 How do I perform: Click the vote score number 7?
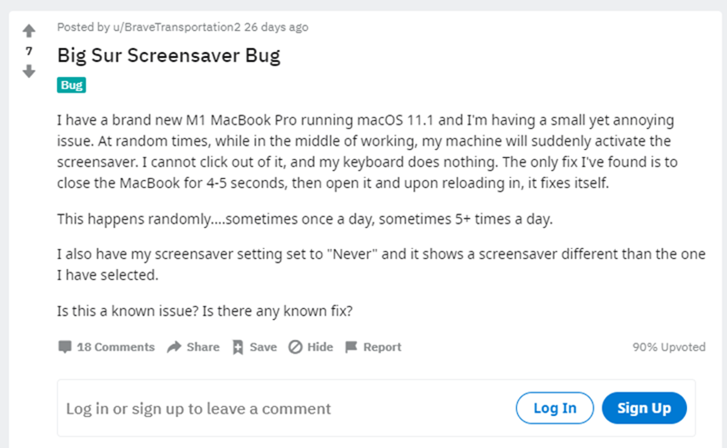tap(29, 51)
